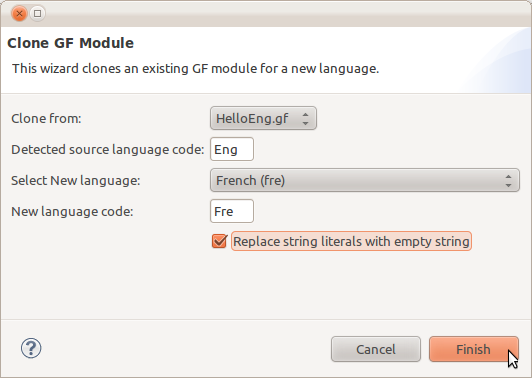Click the arrows of French (fre) combo
This screenshot has height=378, width=532.
[508, 181]
